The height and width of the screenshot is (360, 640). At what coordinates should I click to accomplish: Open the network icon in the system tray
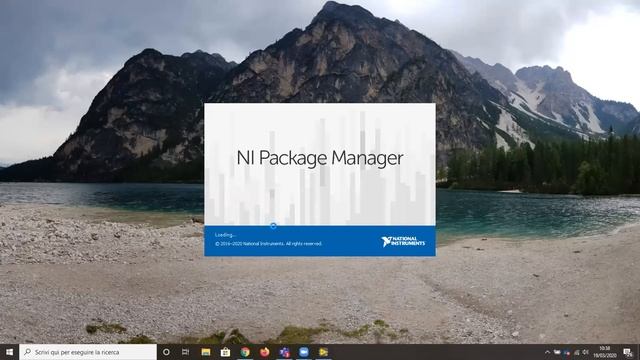click(576, 352)
